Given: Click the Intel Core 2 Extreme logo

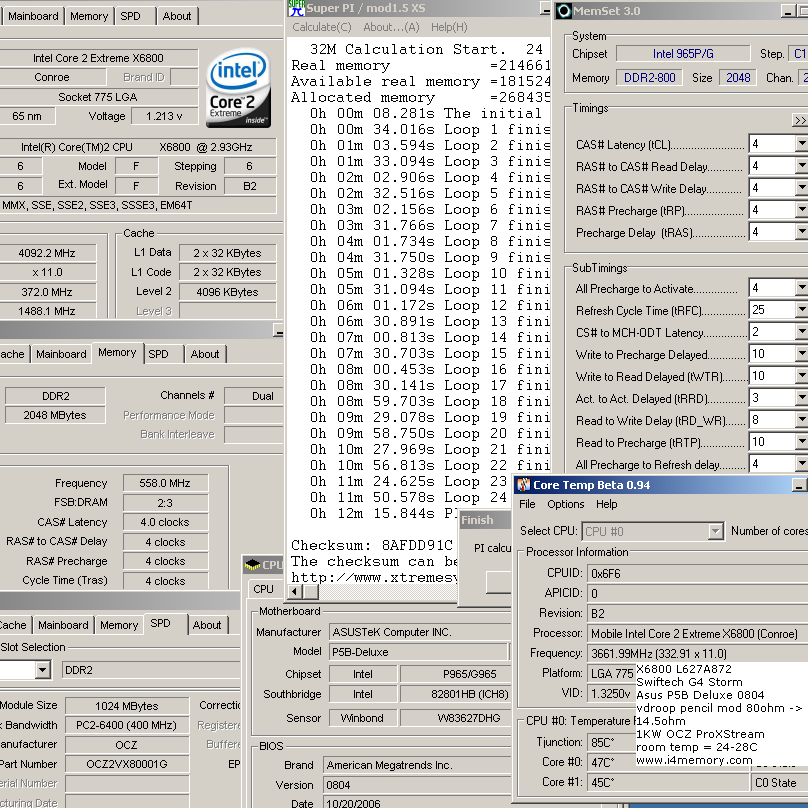Looking at the screenshot, I should [239, 88].
